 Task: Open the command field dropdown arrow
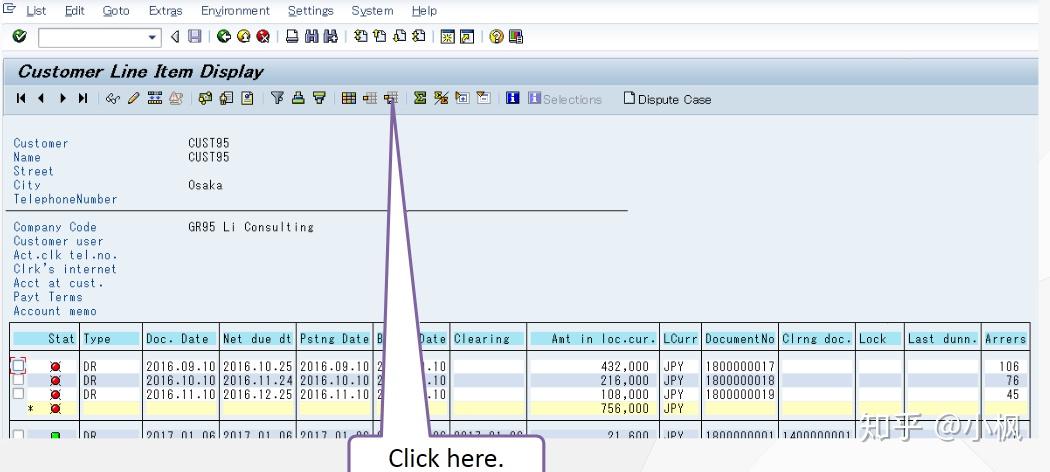153,37
